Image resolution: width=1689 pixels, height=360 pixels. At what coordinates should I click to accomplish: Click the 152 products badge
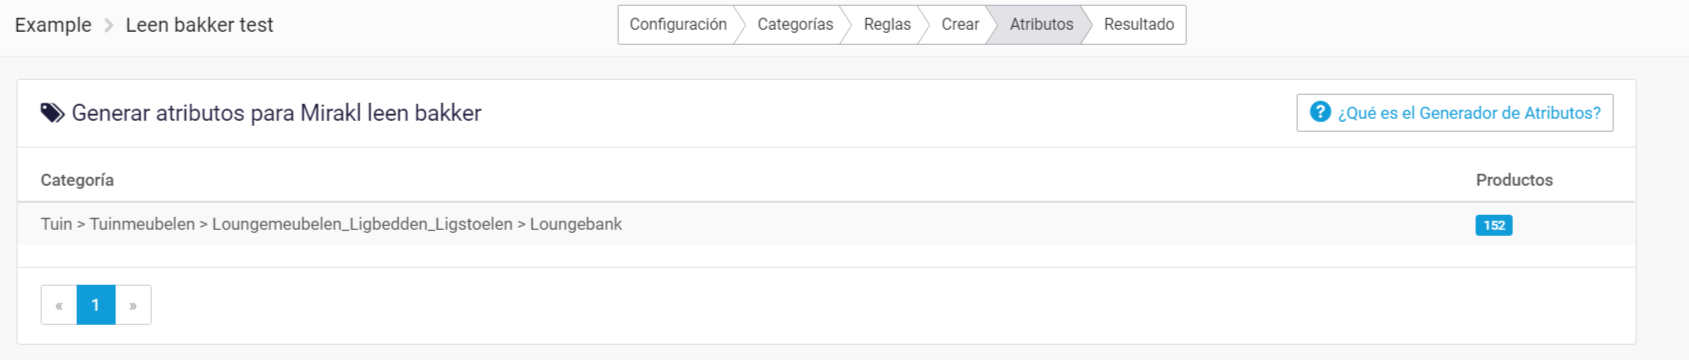(x=1494, y=225)
